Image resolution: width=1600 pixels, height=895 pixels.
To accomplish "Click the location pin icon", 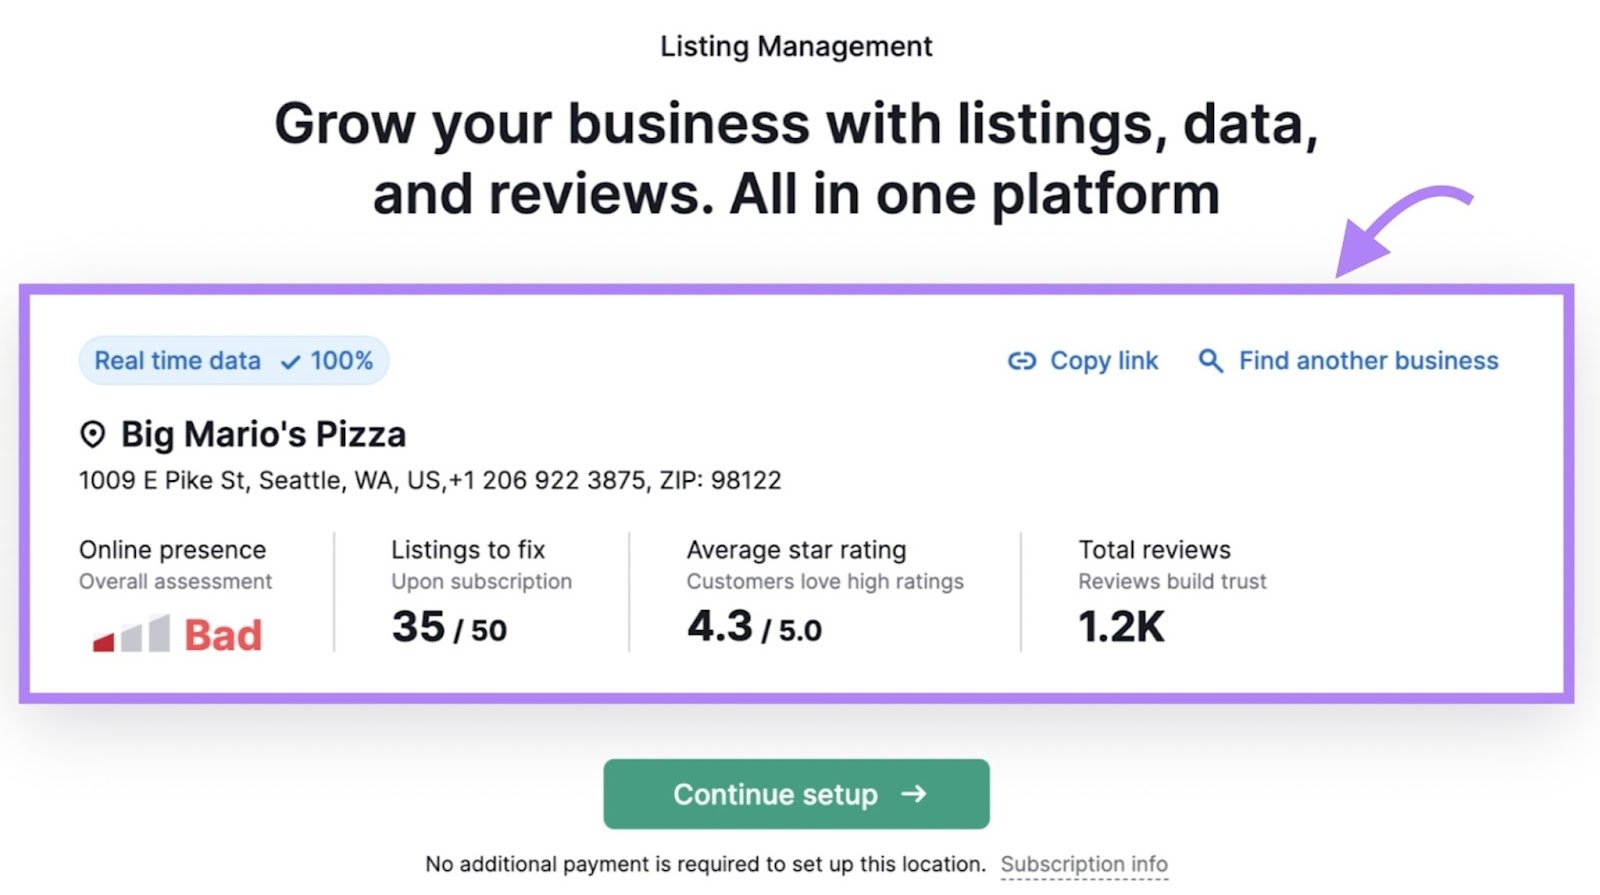I will pyautogui.click(x=93, y=435).
